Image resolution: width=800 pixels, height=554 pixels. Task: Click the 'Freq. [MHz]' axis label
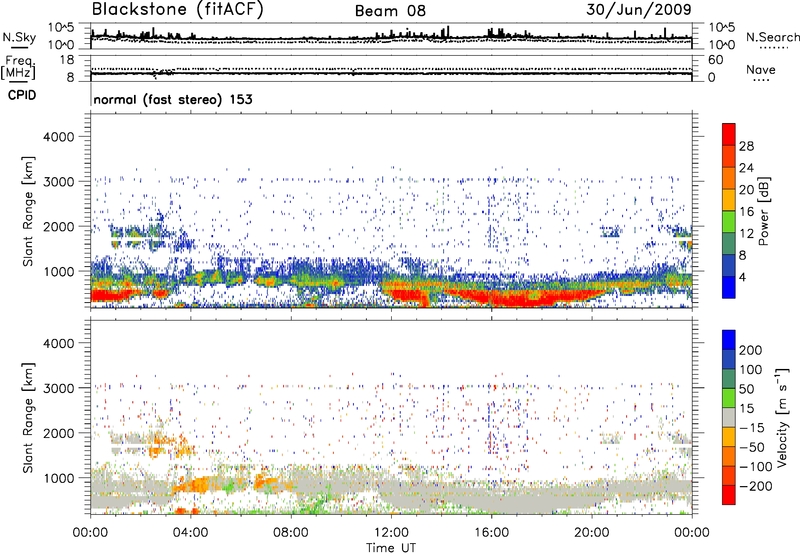pyautogui.click(x=18, y=68)
